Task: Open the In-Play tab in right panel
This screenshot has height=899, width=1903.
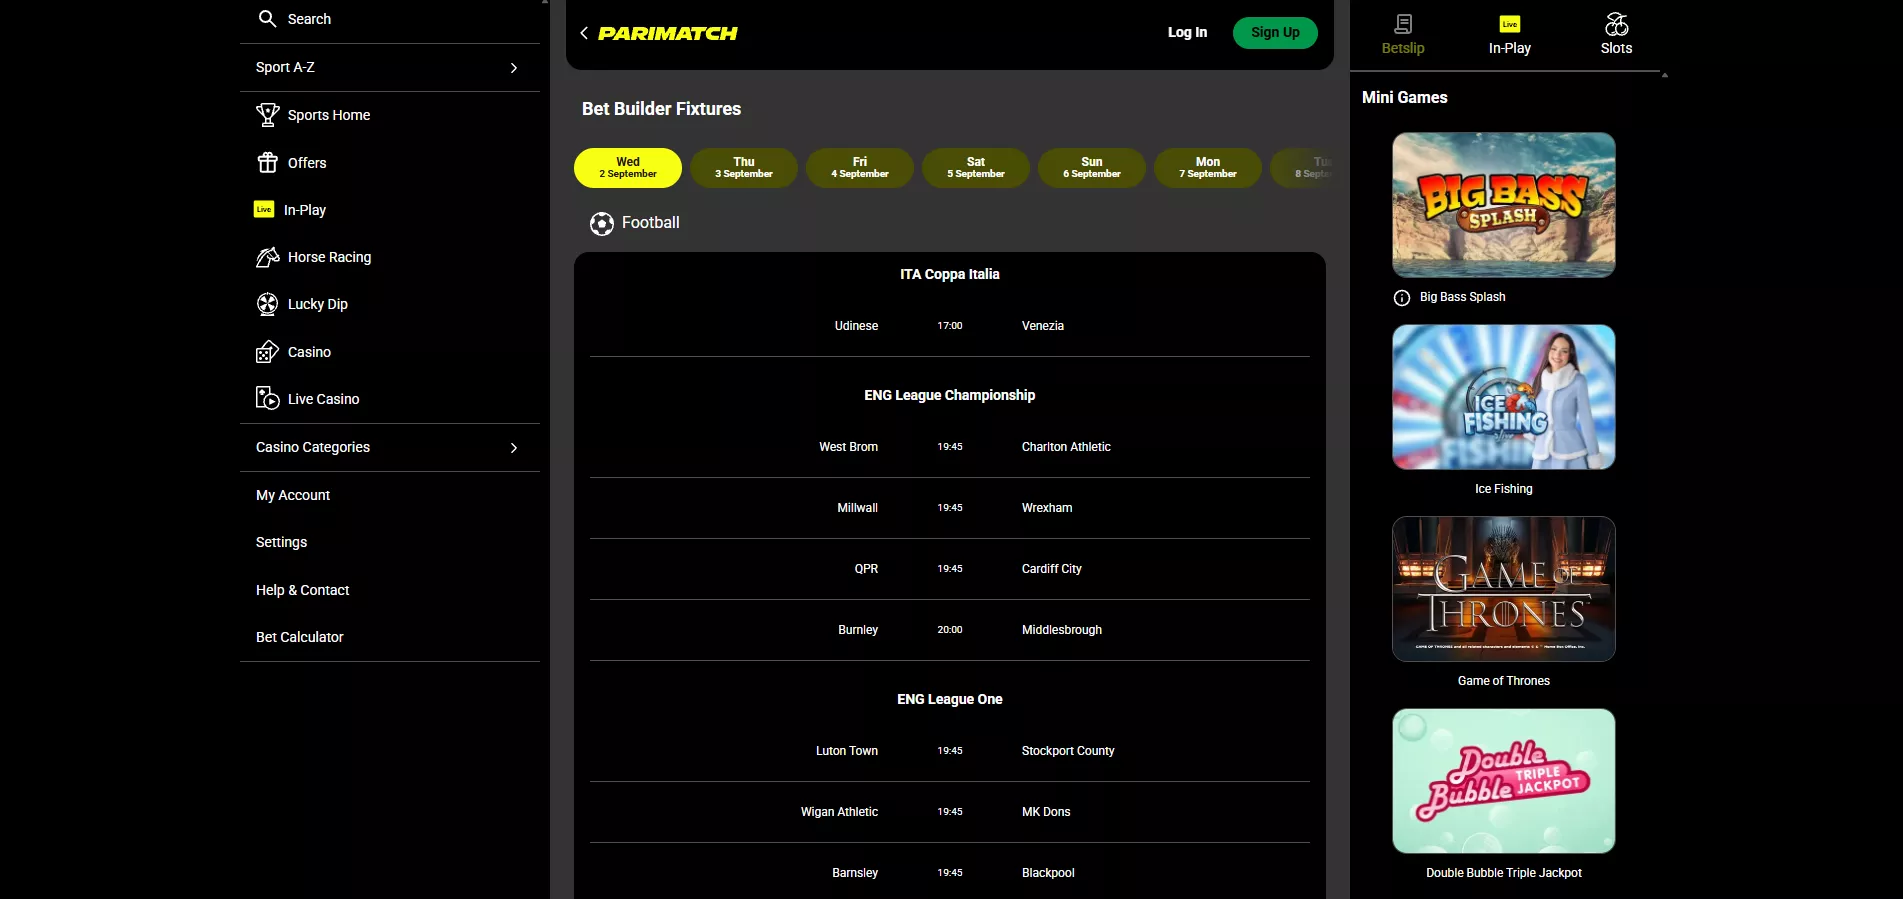Action: (x=1510, y=35)
